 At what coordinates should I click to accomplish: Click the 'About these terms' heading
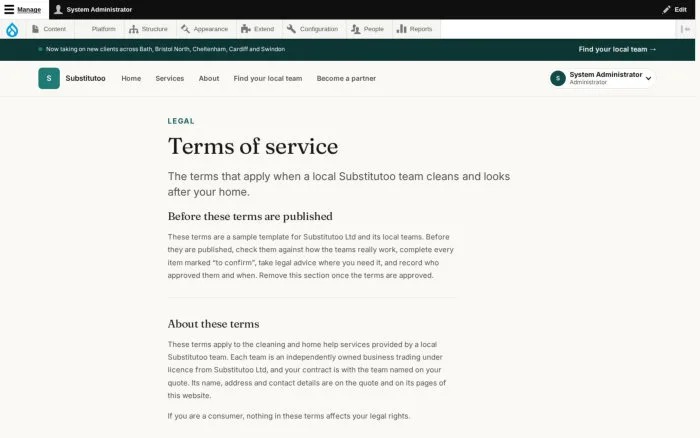(213, 324)
